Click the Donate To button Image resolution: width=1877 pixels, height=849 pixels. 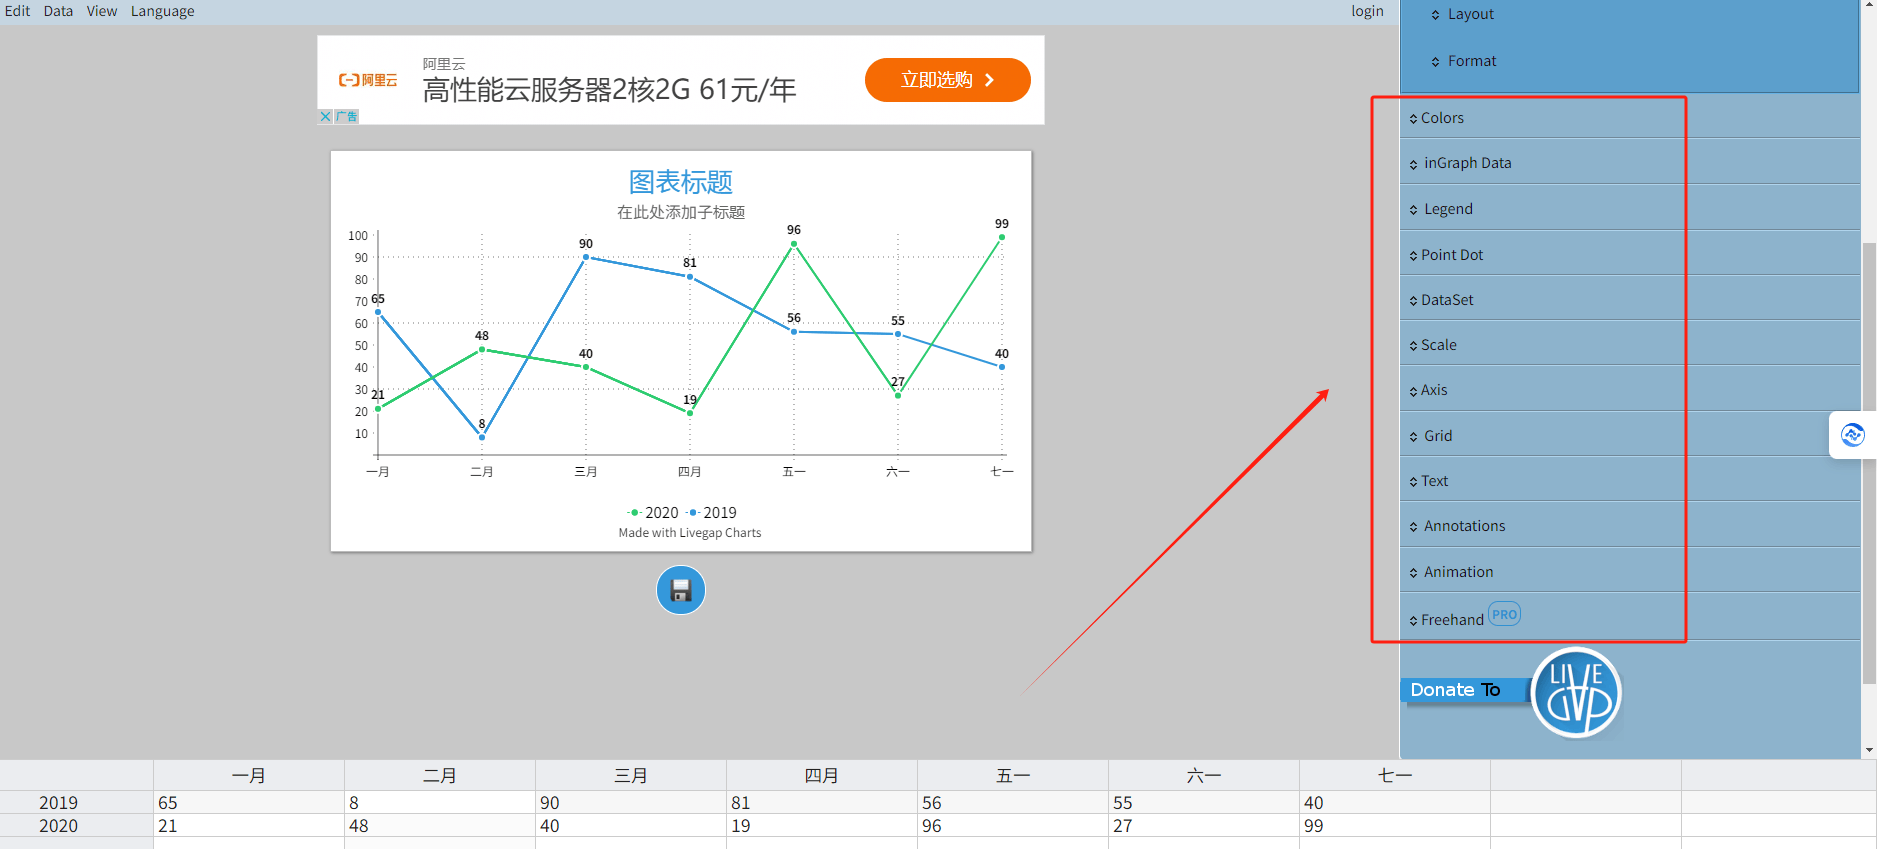click(1466, 690)
